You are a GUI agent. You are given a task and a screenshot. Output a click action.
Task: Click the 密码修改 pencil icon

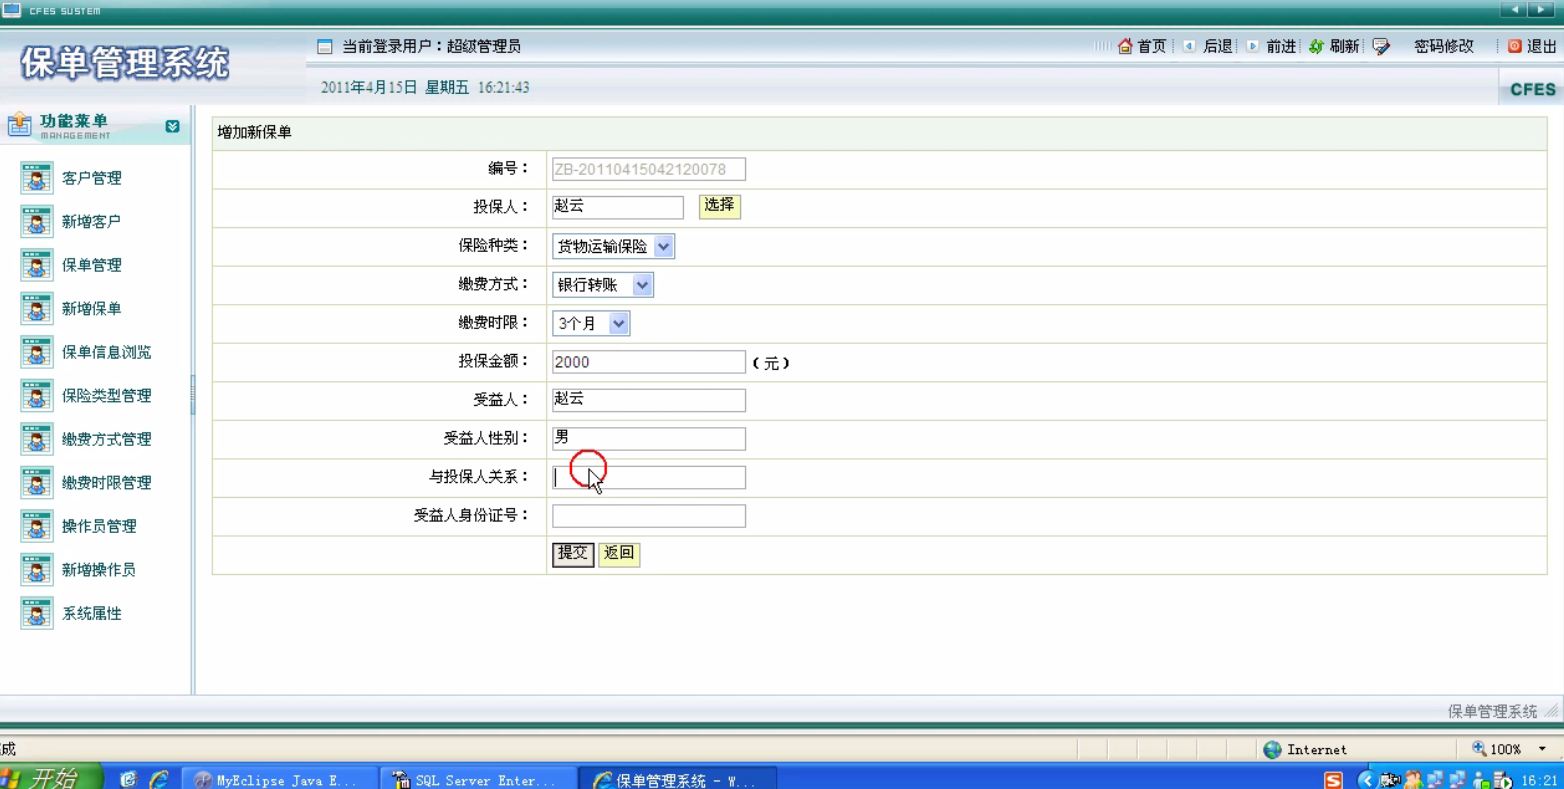(x=1381, y=46)
